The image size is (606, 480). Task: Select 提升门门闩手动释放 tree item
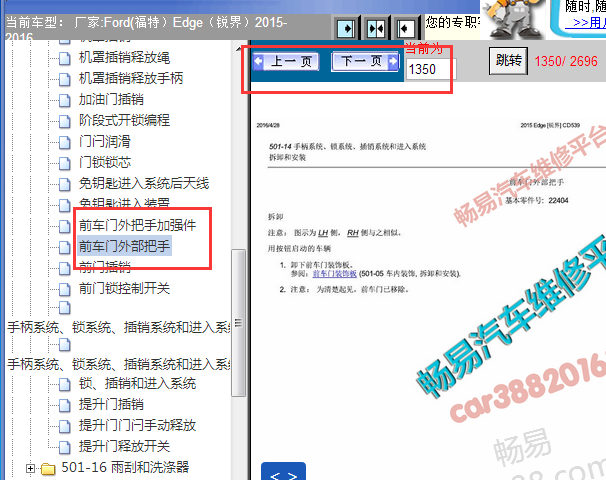tap(138, 426)
